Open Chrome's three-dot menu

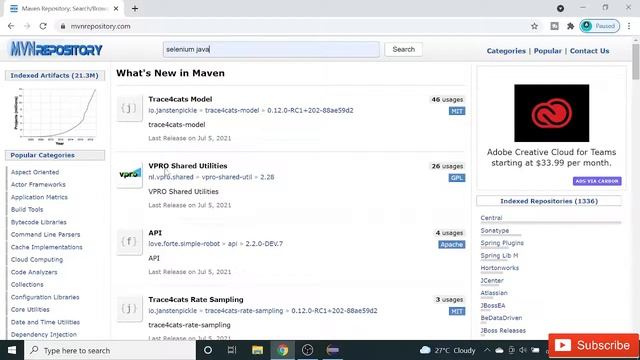(629, 26)
